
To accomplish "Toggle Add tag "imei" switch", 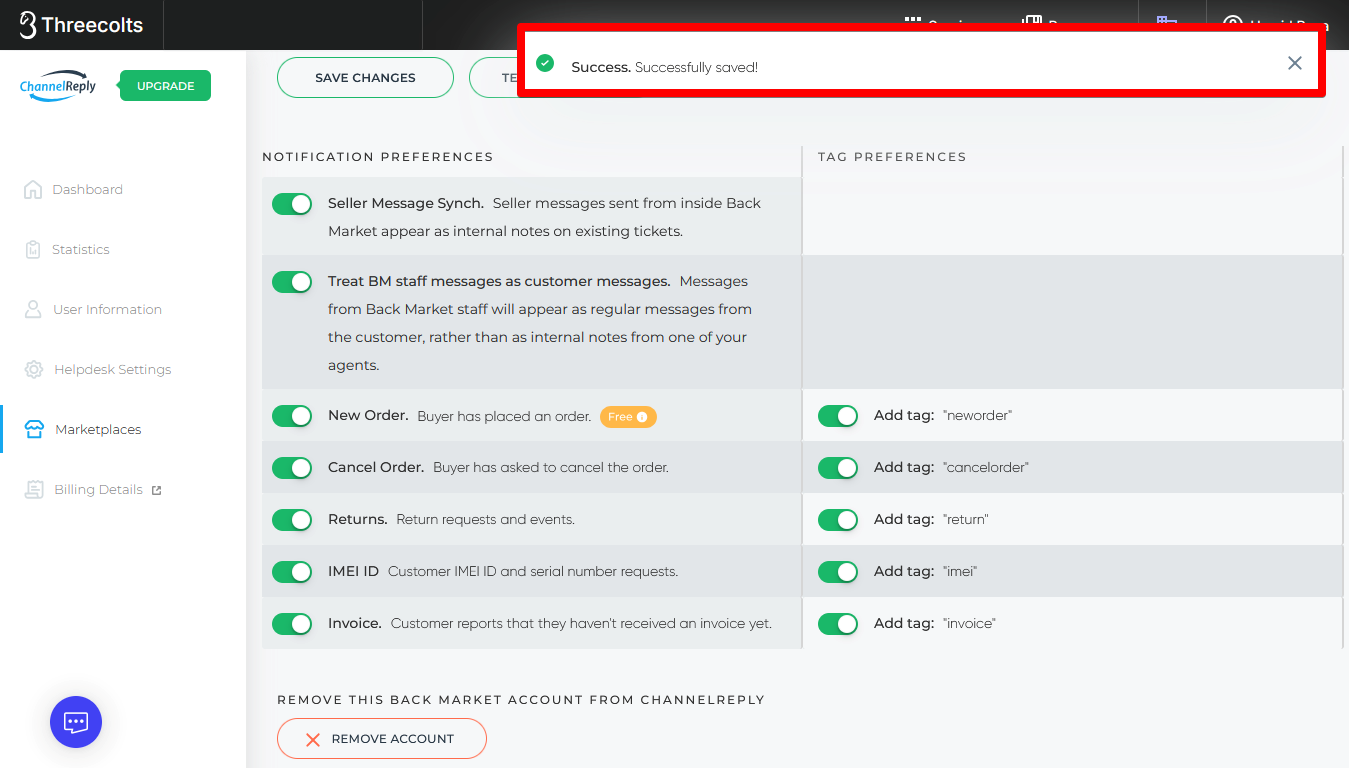I will click(x=838, y=572).
